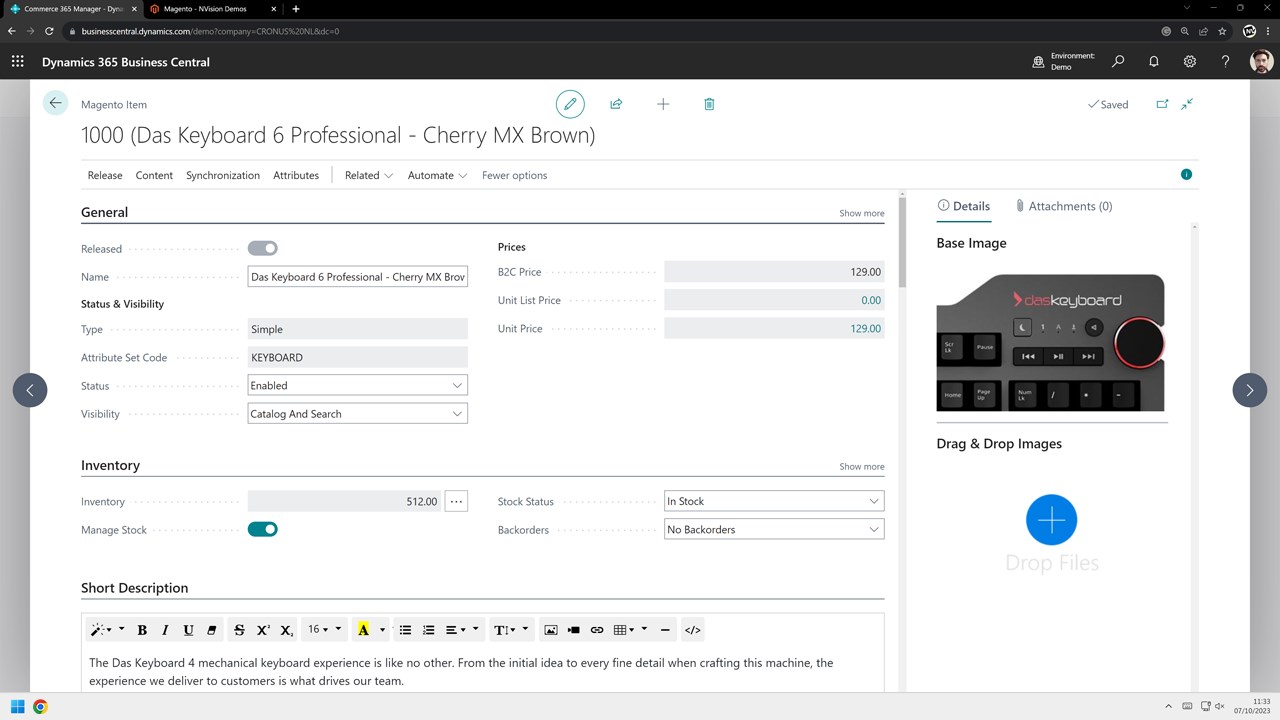The height and width of the screenshot is (720, 1280).
Task: Click the collapse page arrows icon
Action: (x=1187, y=104)
